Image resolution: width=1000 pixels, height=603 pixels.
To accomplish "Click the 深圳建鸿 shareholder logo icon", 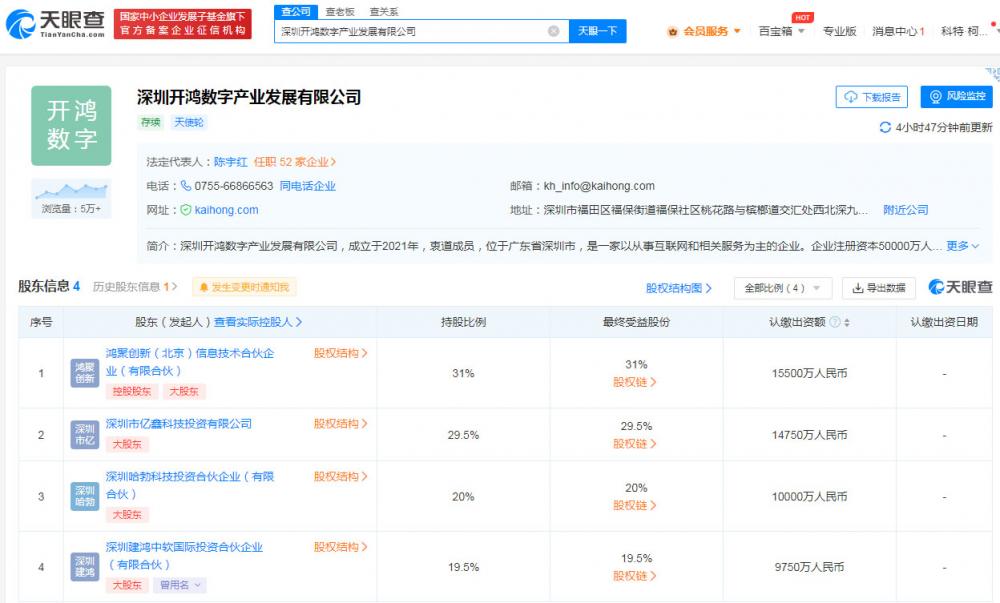I will pyautogui.click(x=84, y=567).
